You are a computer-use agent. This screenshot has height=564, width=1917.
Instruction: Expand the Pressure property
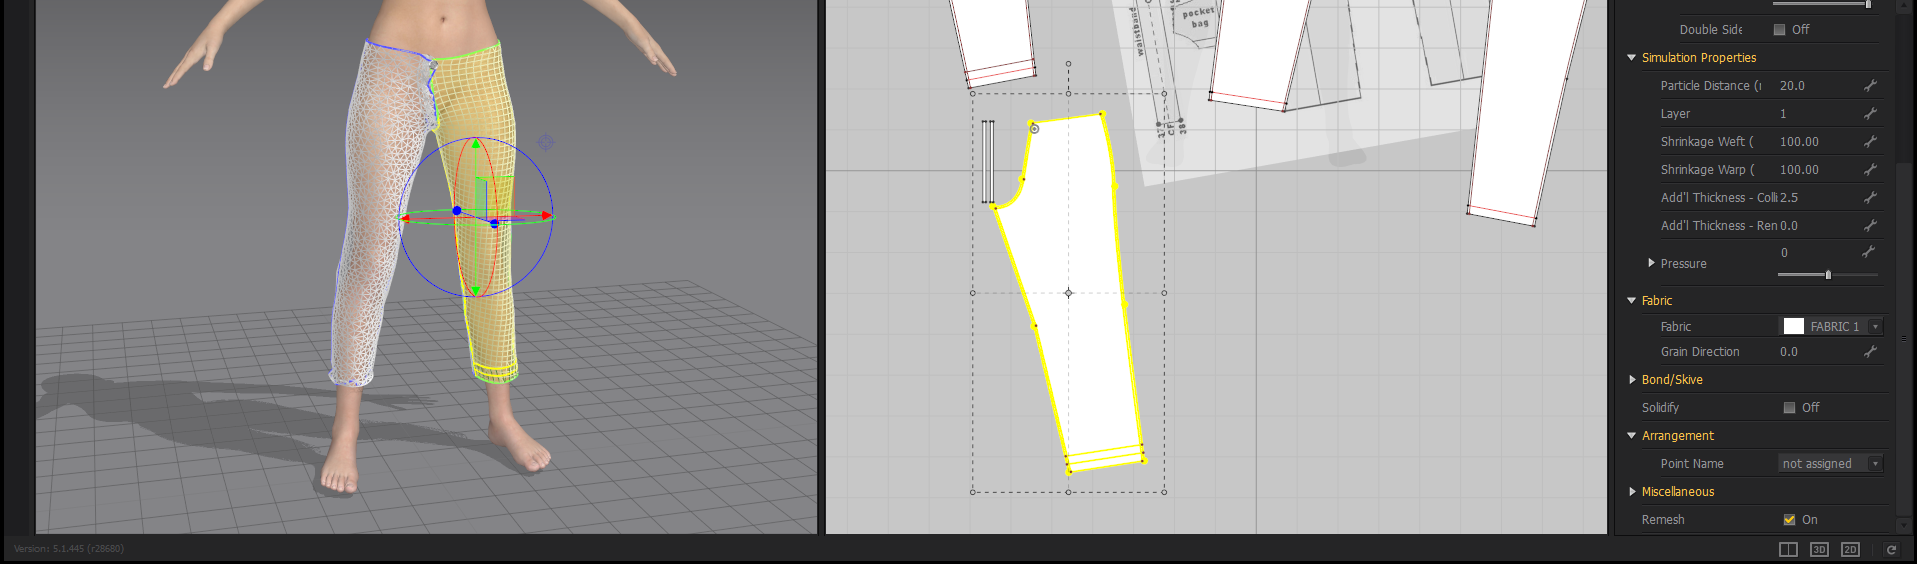(1651, 263)
